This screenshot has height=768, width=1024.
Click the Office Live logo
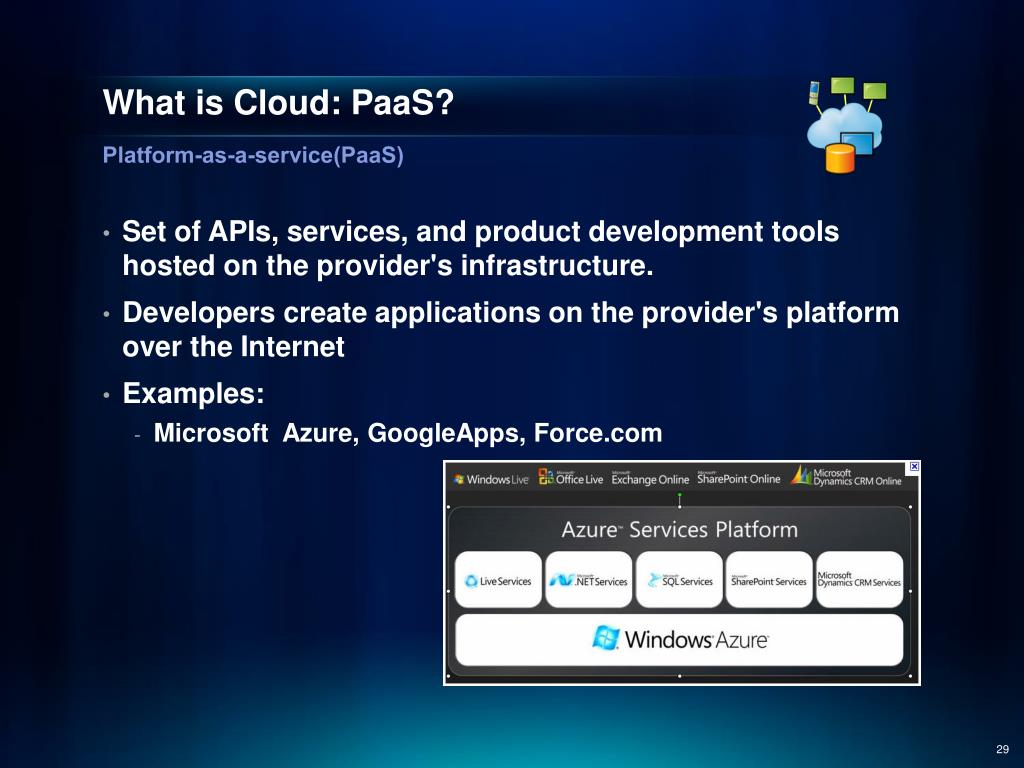571,477
